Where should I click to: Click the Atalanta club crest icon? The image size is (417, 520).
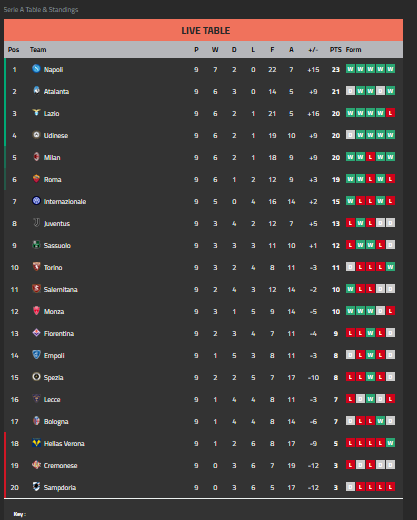[x=36, y=90]
